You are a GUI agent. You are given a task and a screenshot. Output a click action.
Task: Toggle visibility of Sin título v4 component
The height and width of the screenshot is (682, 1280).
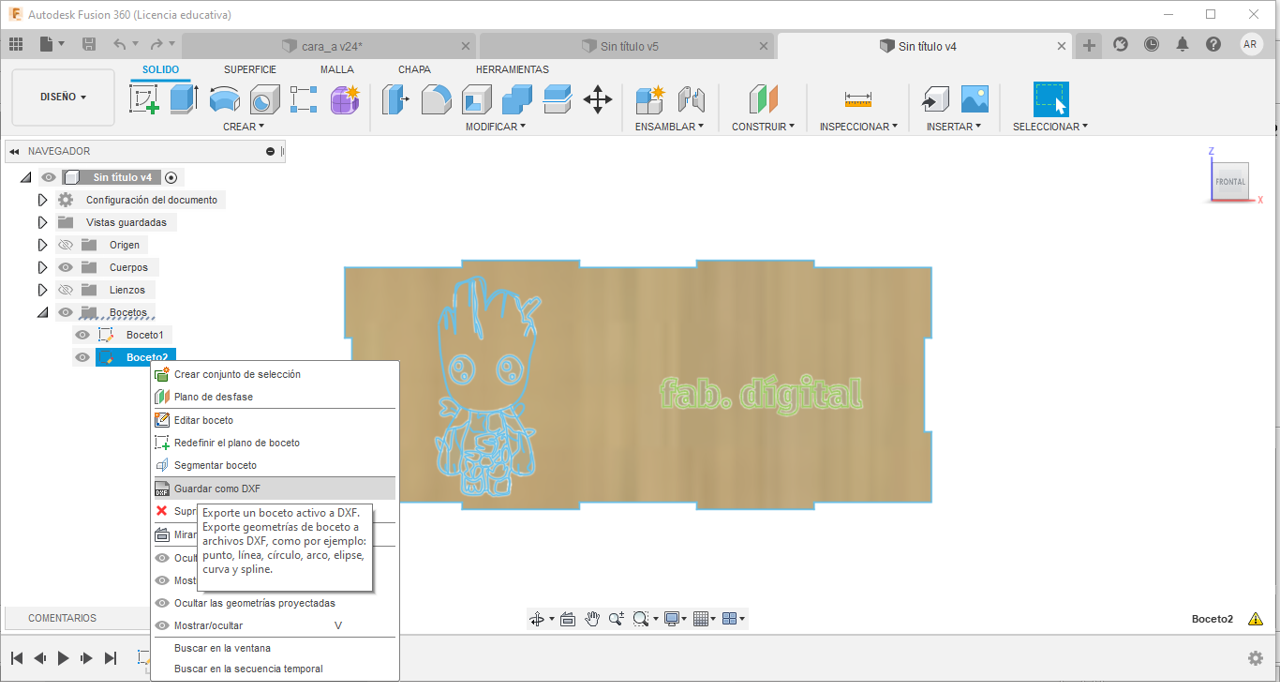tap(48, 177)
